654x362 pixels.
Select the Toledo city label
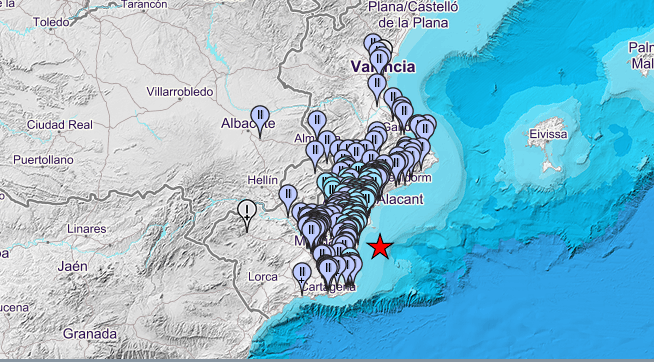click(51, 22)
